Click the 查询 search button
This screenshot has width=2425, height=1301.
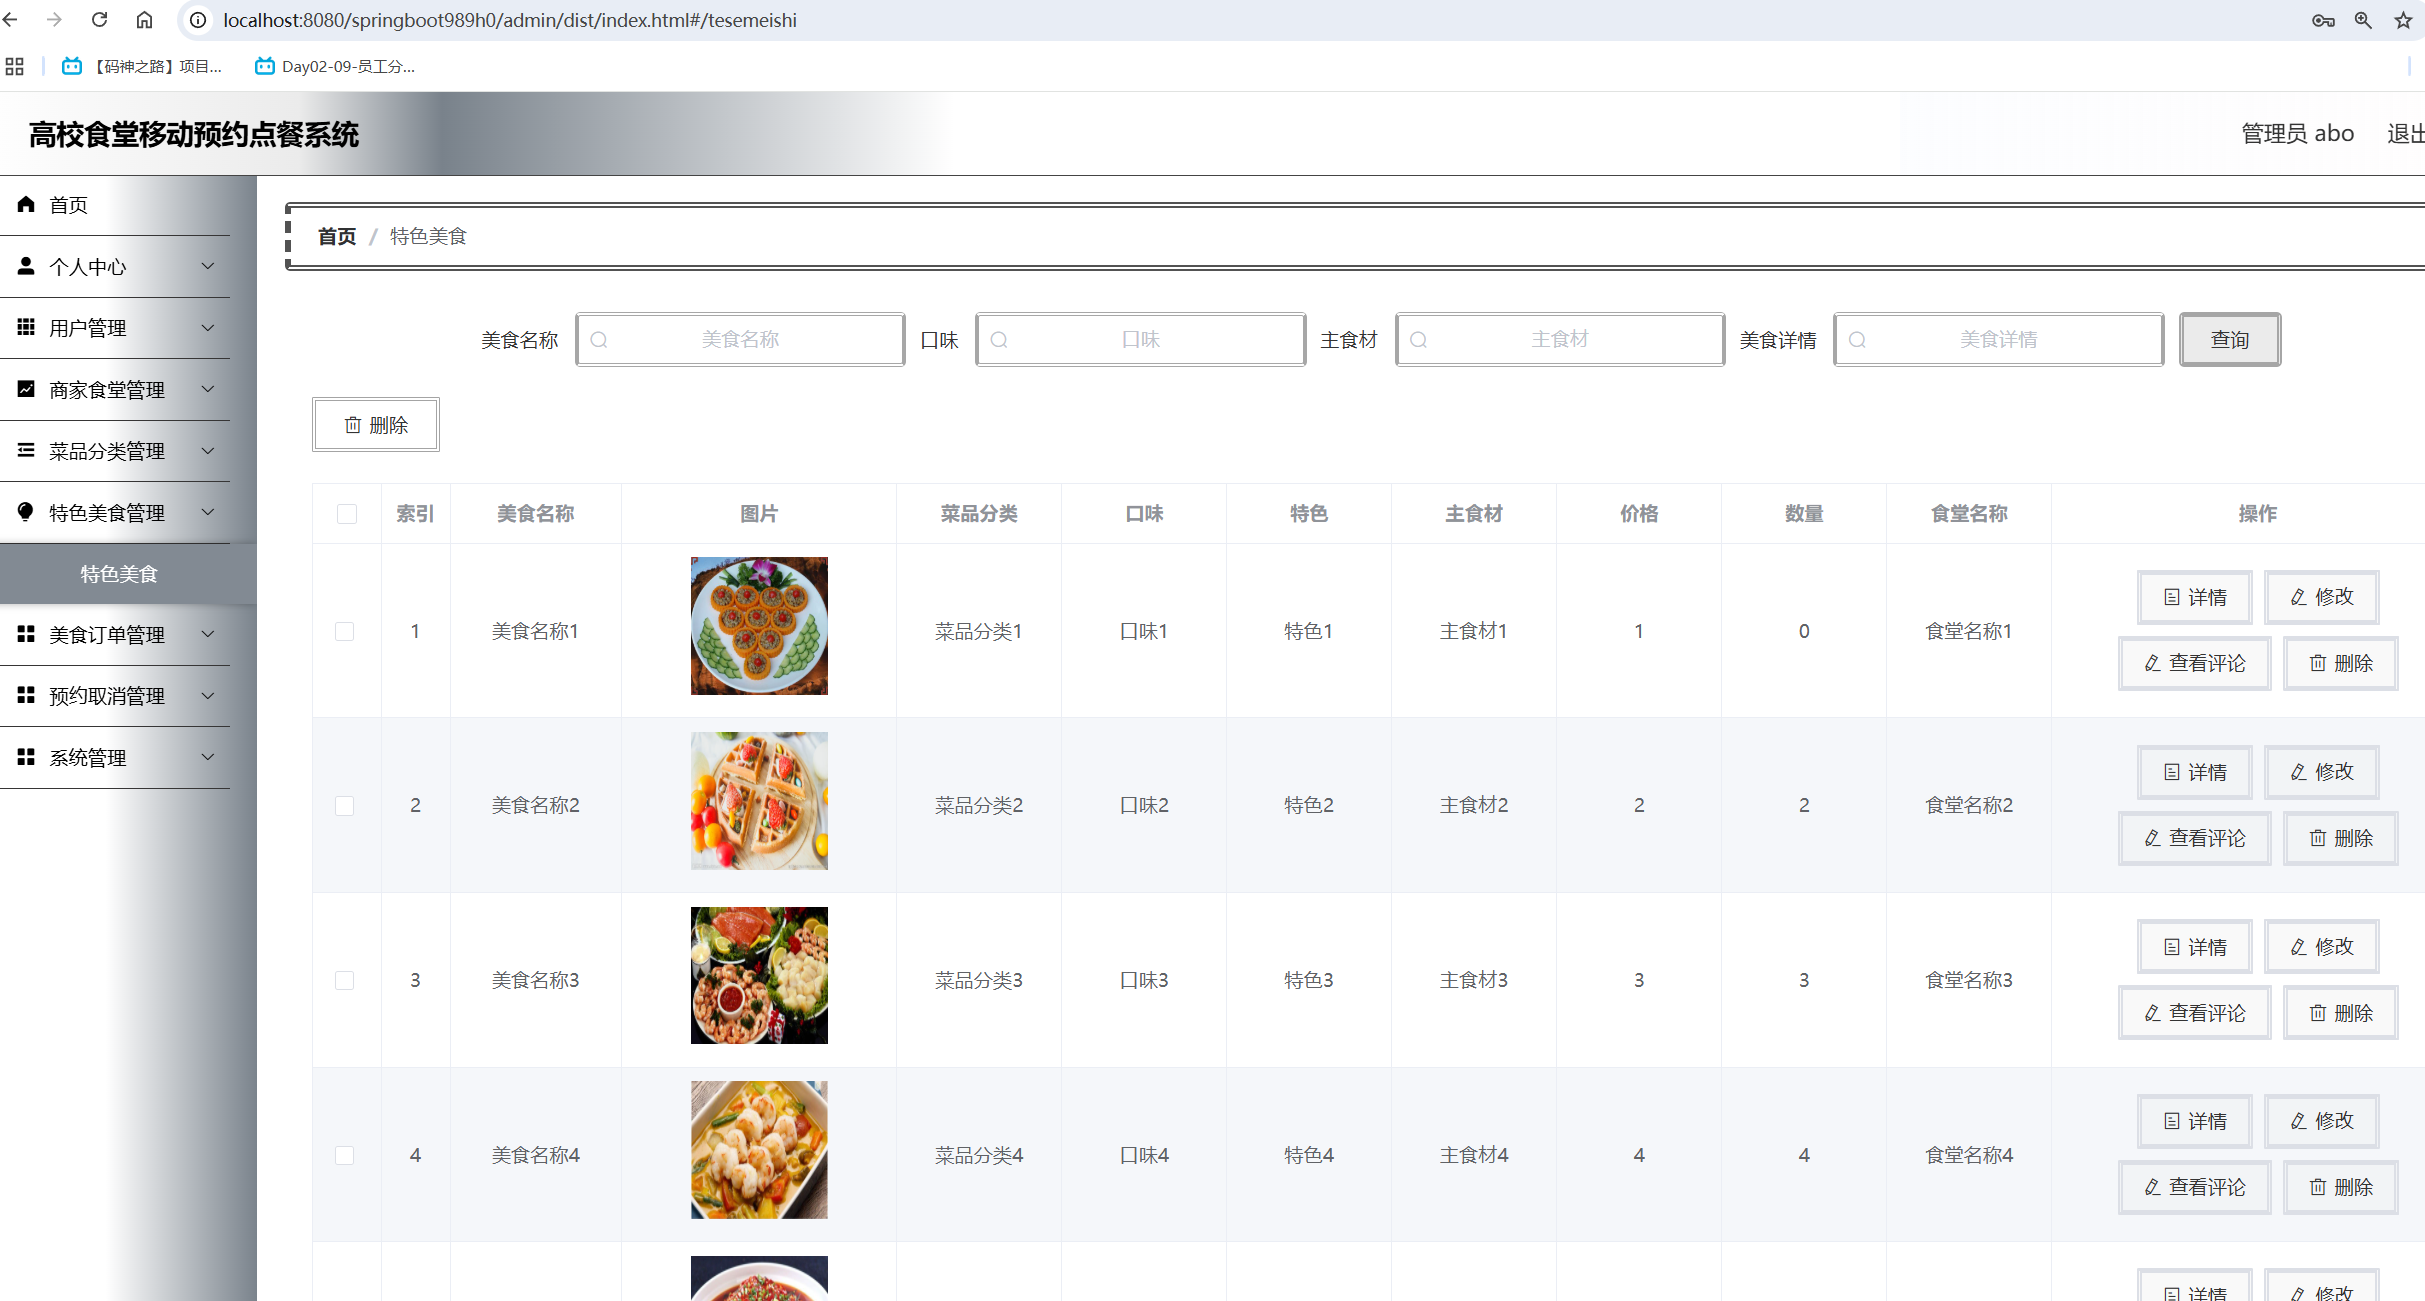tap(2230, 340)
